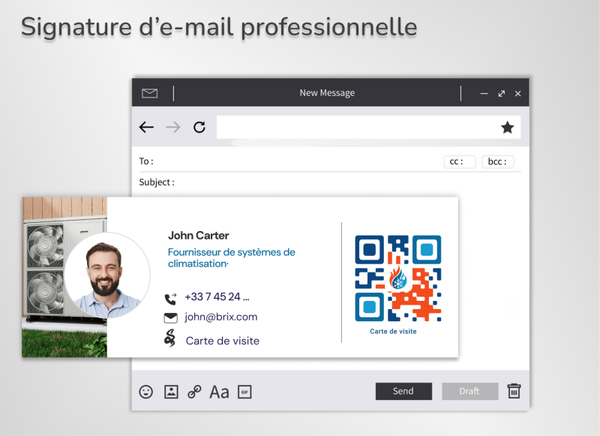
Task: Click the job title Fournisseur de systèmes de climatisation
Action: click(232, 258)
